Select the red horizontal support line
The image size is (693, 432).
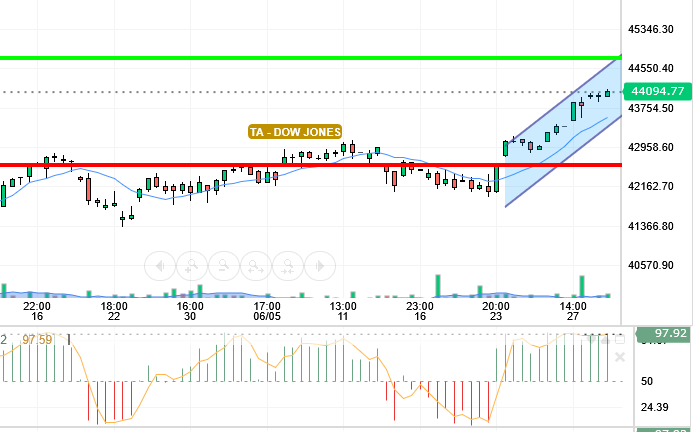311,165
